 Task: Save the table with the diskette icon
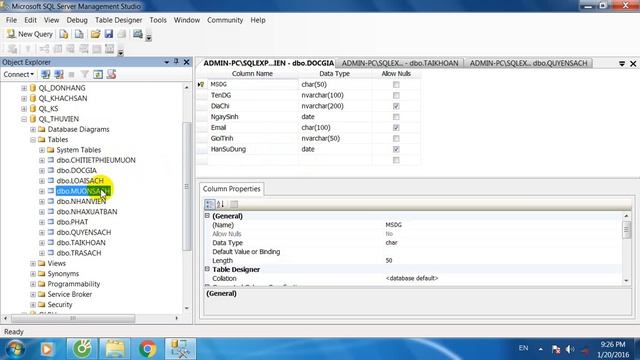pyautogui.click(x=109, y=34)
